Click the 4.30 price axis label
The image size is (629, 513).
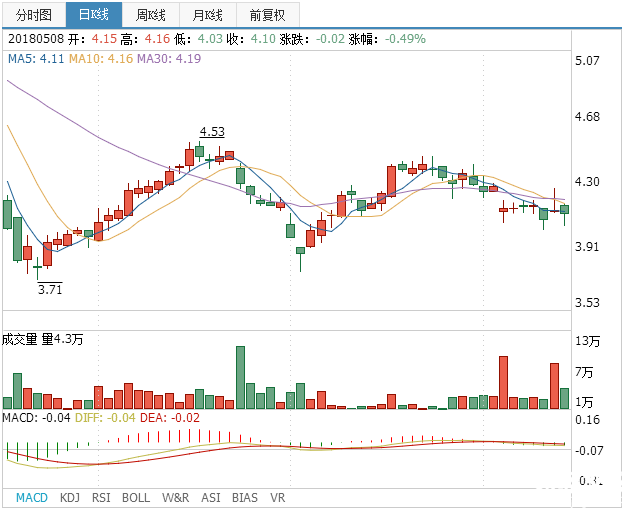(587, 182)
